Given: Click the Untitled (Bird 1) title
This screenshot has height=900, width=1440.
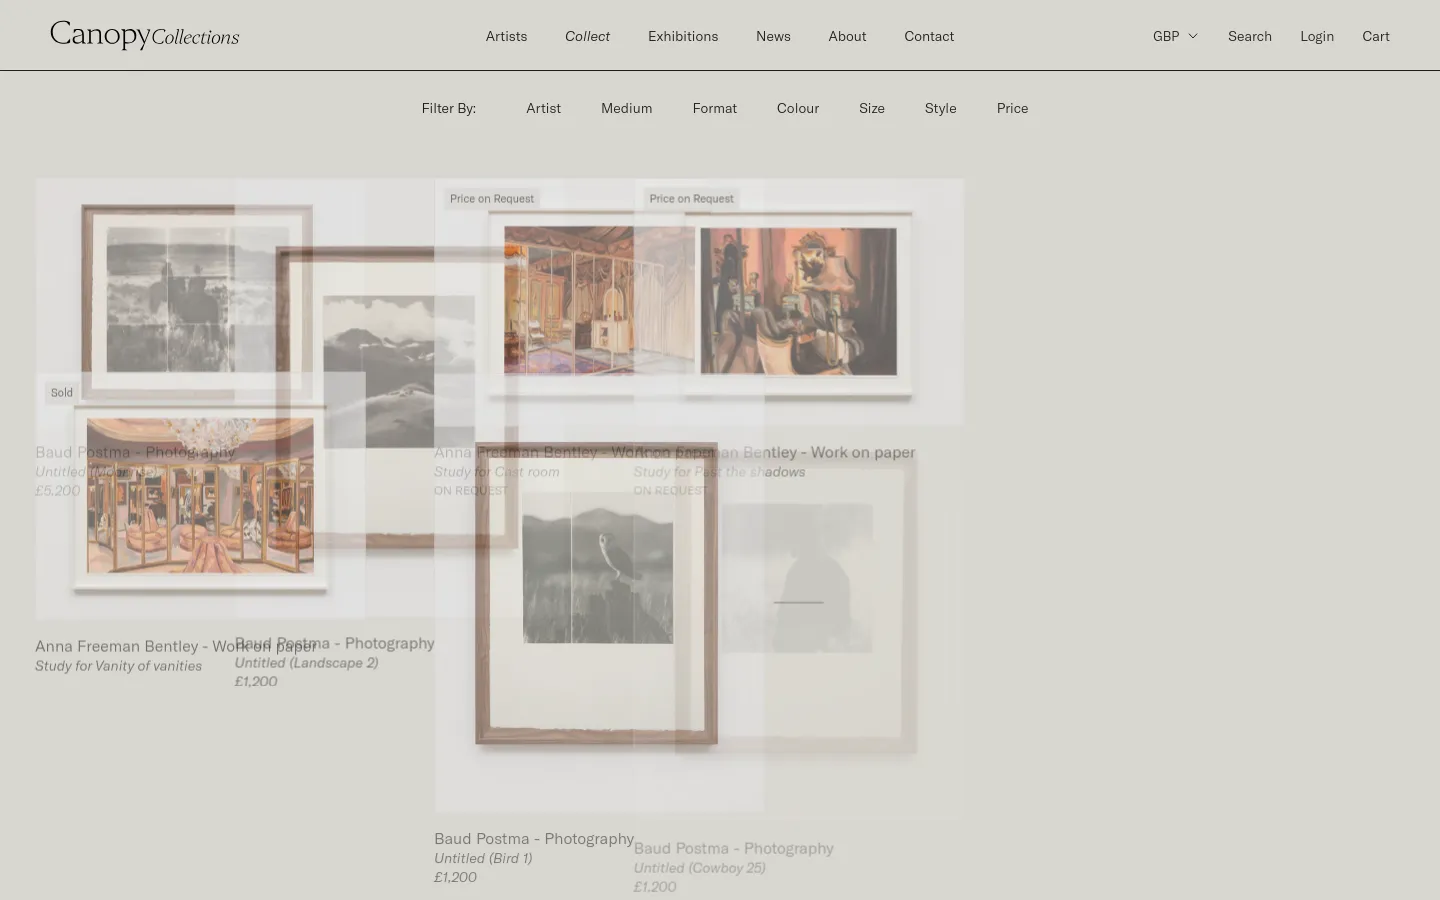Looking at the screenshot, I should click(483, 858).
